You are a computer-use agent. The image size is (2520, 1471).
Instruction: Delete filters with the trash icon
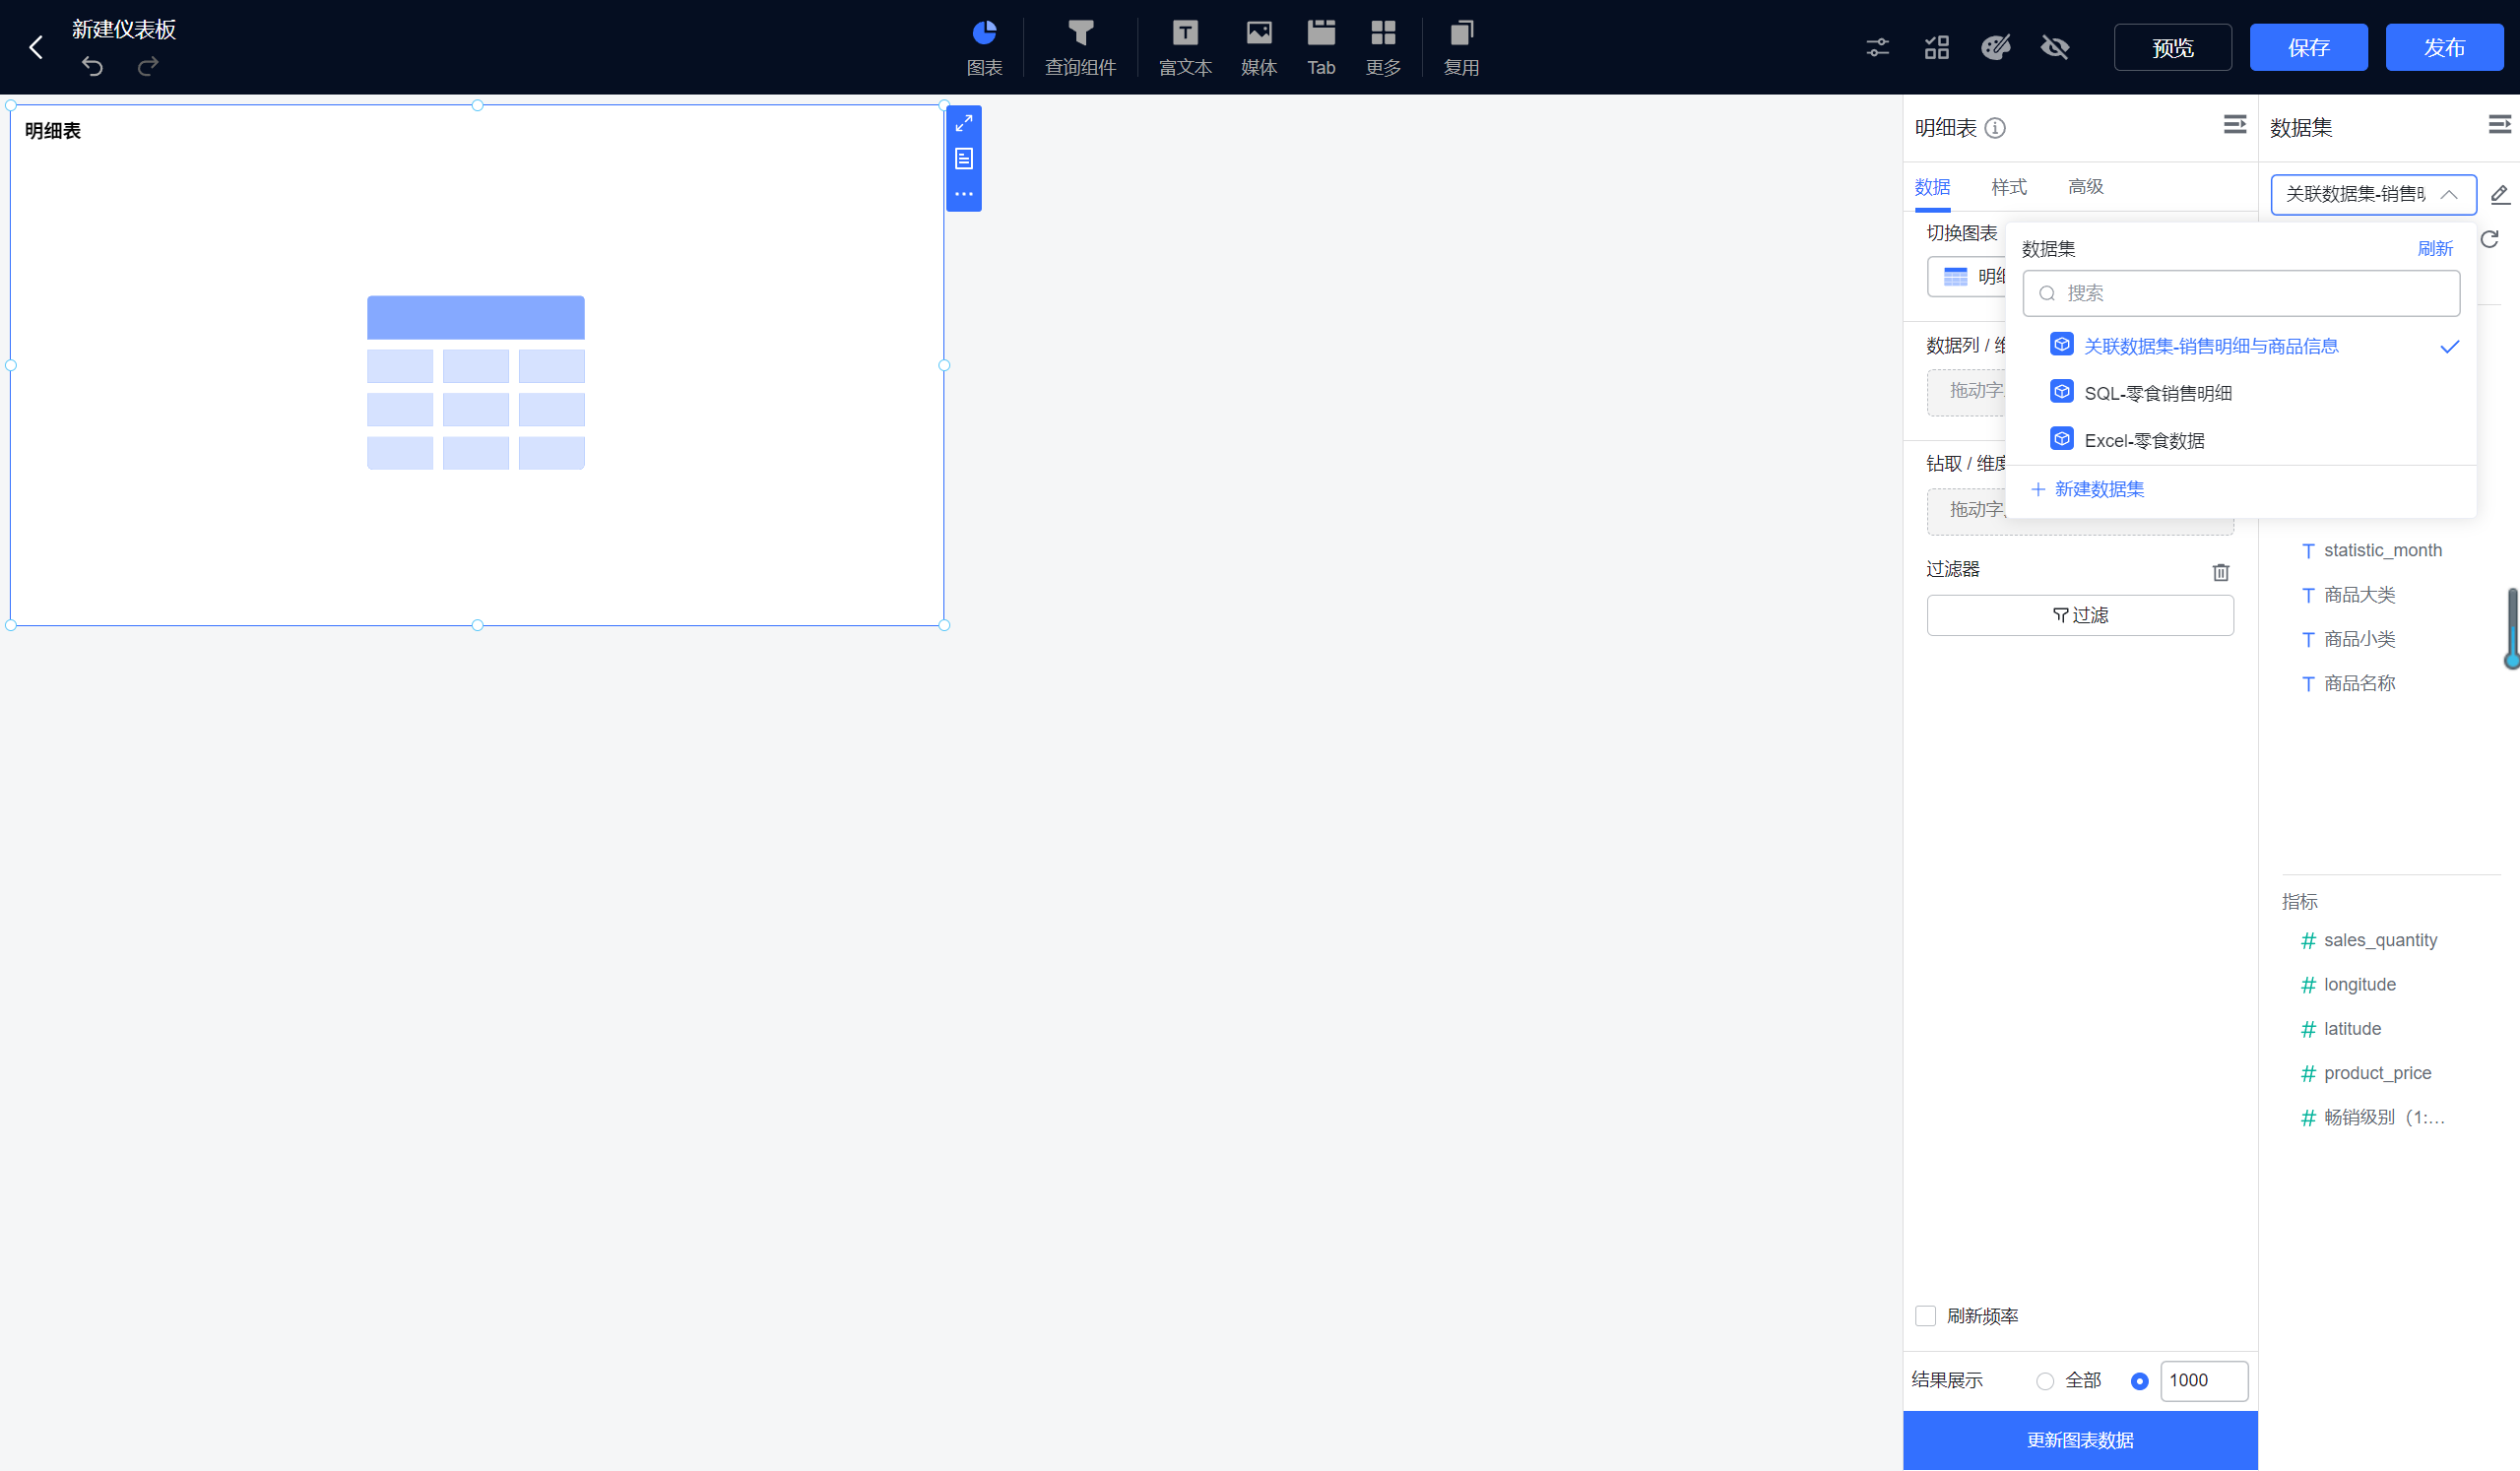[2220, 572]
